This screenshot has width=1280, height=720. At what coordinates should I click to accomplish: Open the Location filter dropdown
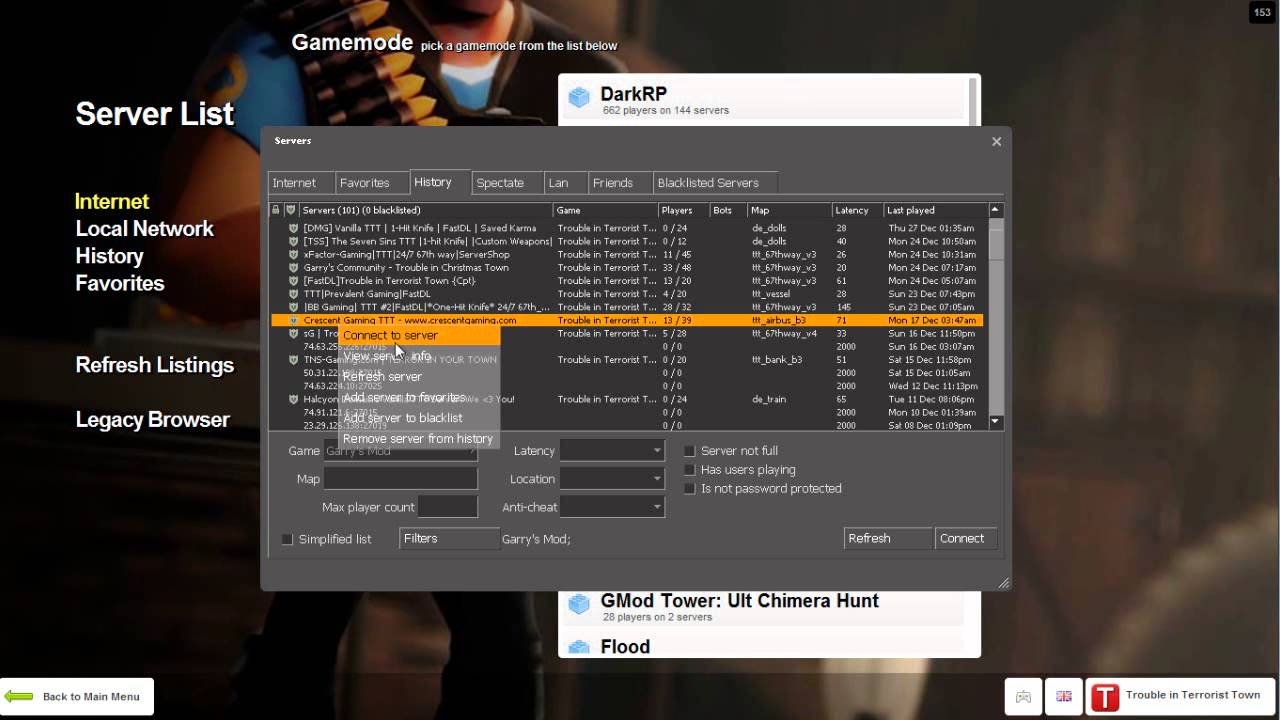click(612, 479)
